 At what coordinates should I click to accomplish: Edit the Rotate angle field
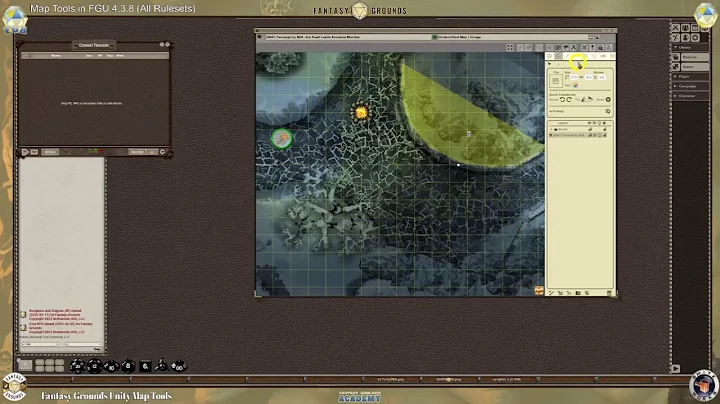pos(602,78)
